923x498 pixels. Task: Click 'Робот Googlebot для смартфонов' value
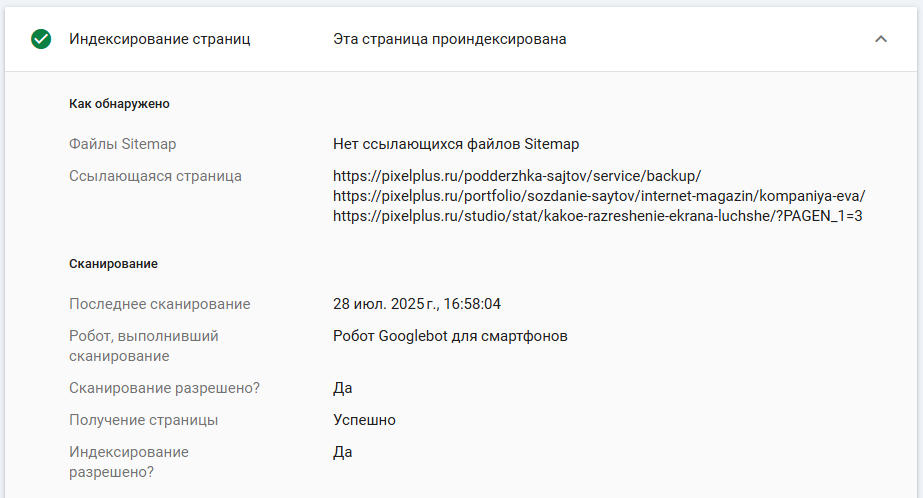pos(450,336)
